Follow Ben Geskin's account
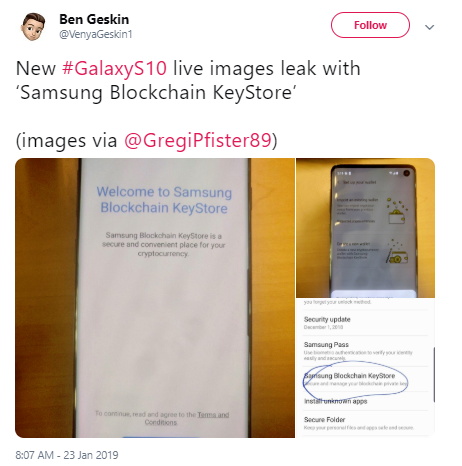The image size is (462, 466). click(370, 25)
